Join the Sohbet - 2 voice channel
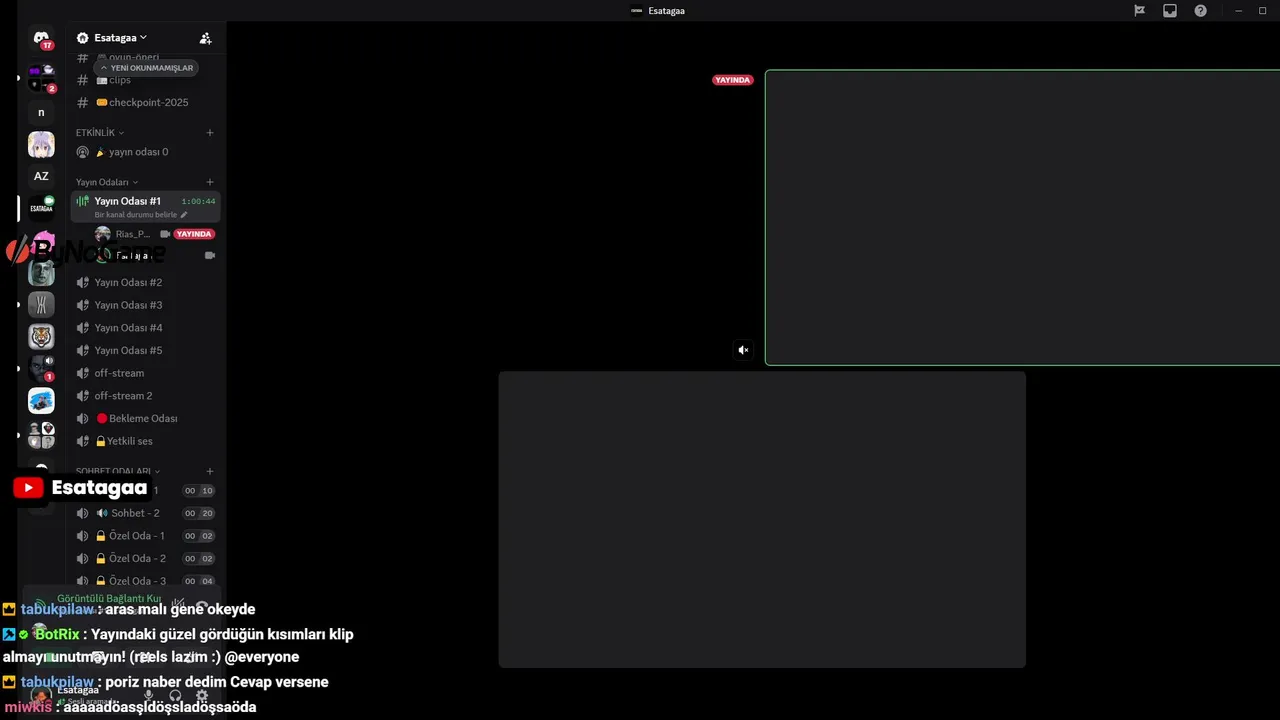 [x=146, y=513]
